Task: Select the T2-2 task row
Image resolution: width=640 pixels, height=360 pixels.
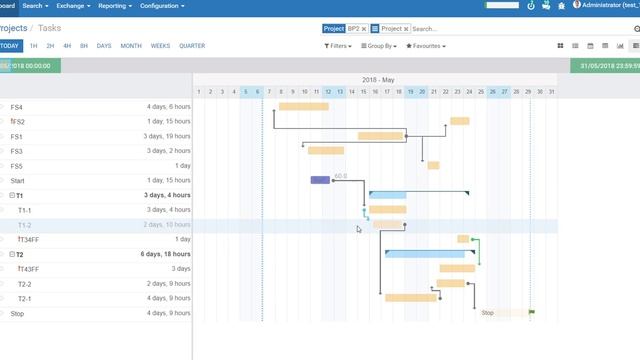Action: click(96, 284)
